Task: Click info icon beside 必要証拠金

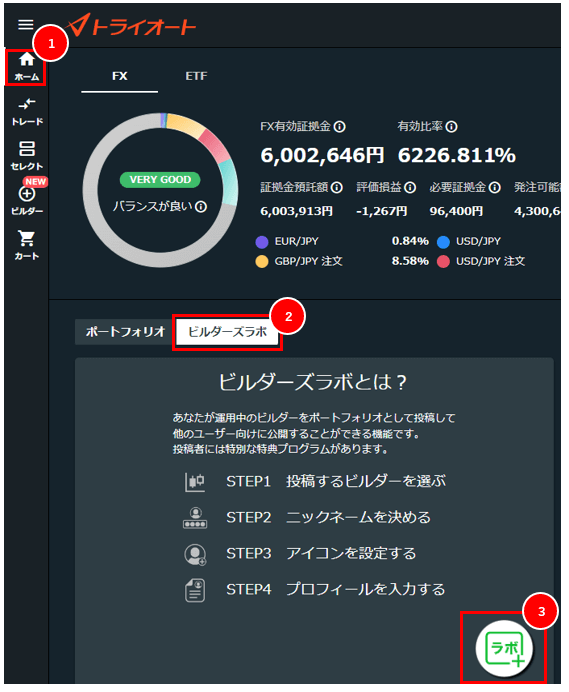Action: [x=495, y=188]
